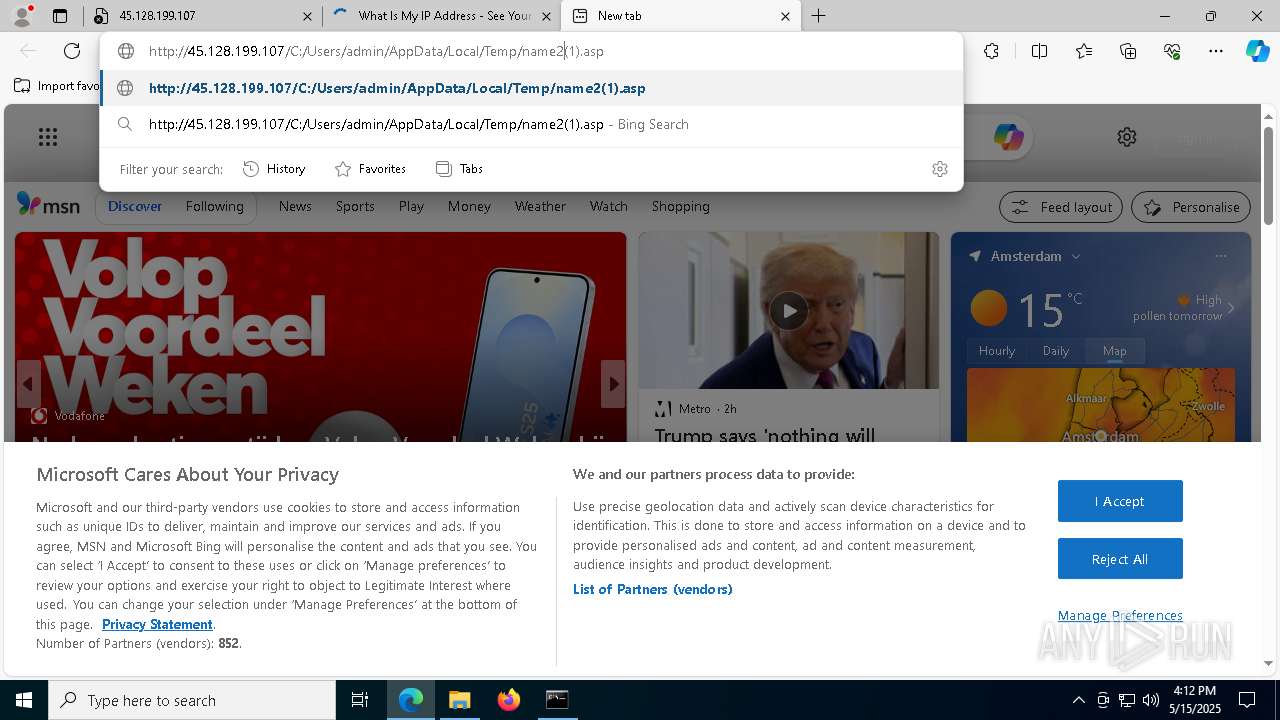The image size is (1280, 720).
Task: Open Browser essentials heart icon
Action: point(1172,51)
